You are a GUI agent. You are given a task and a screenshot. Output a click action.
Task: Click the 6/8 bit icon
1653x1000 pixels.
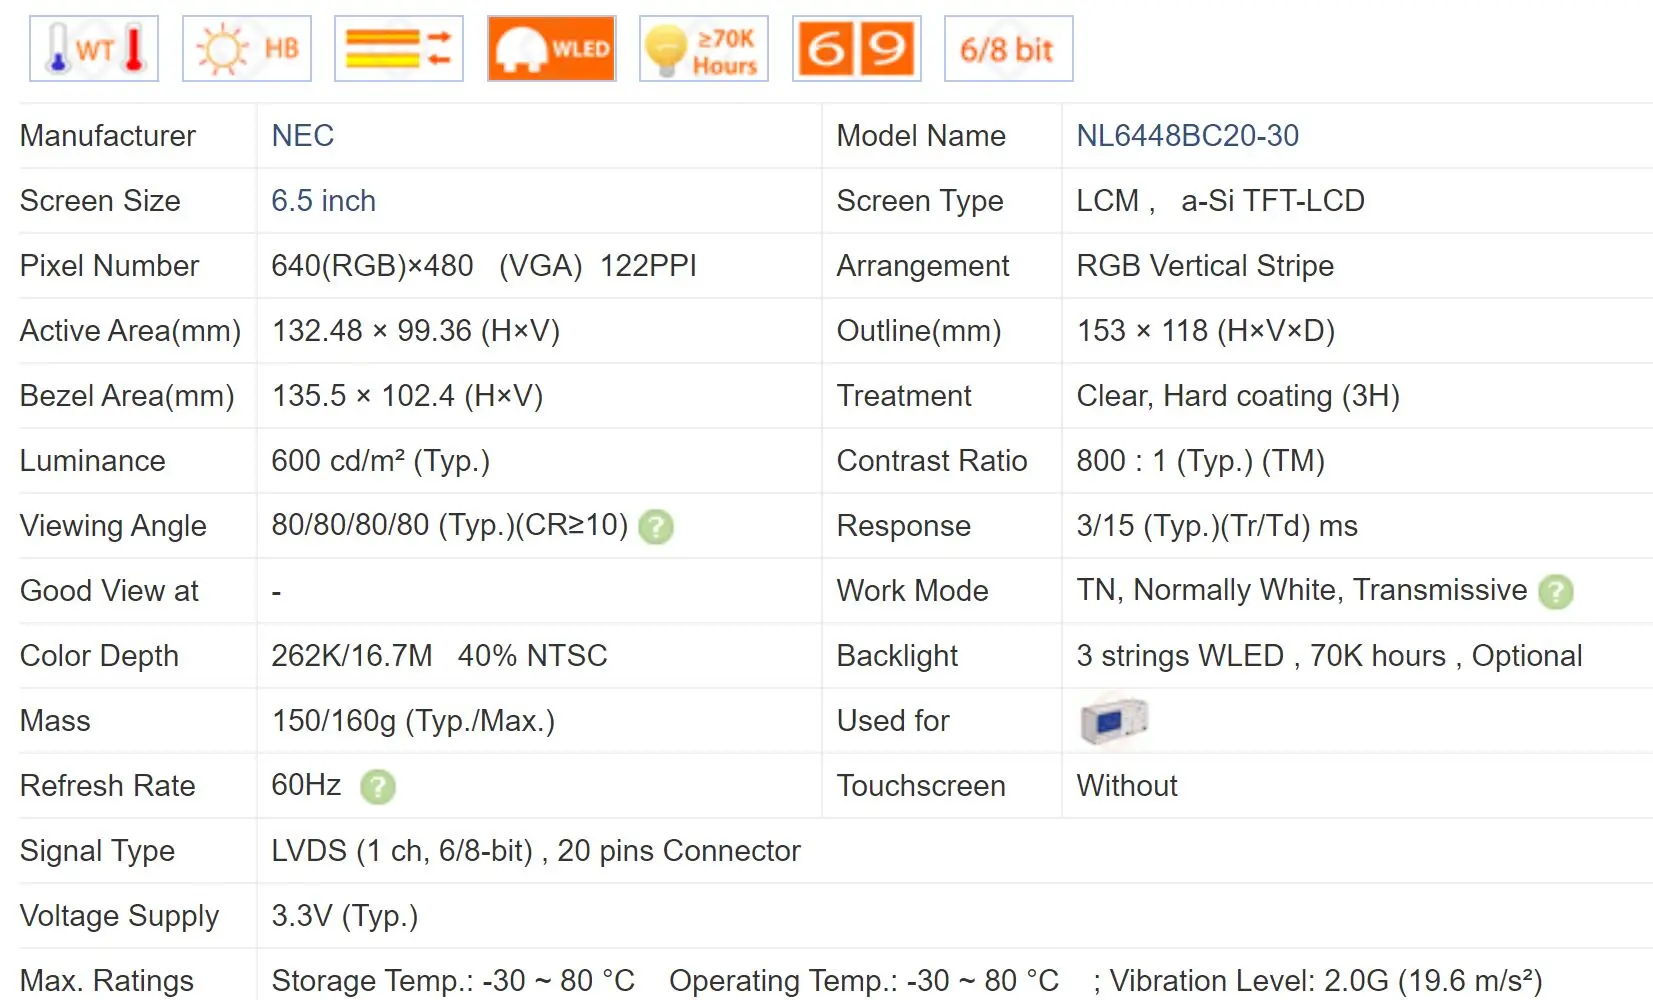pyautogui.click(x=1009, y=48)
